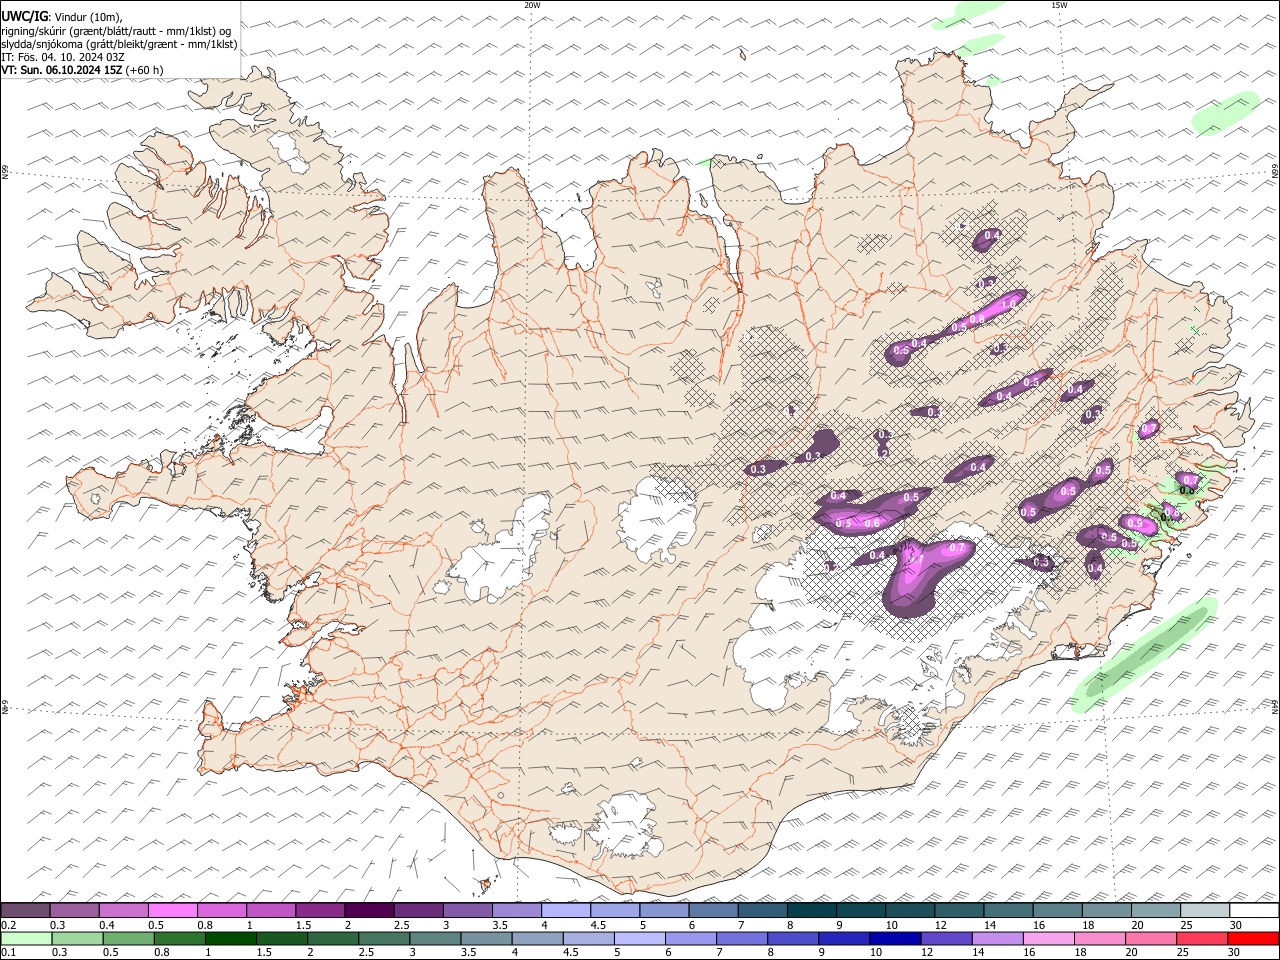The image size is (1280, 960).
Task: Pick the bottom-row swatch starting at 6
Action: pyautogui.click(x=691, y=938)
